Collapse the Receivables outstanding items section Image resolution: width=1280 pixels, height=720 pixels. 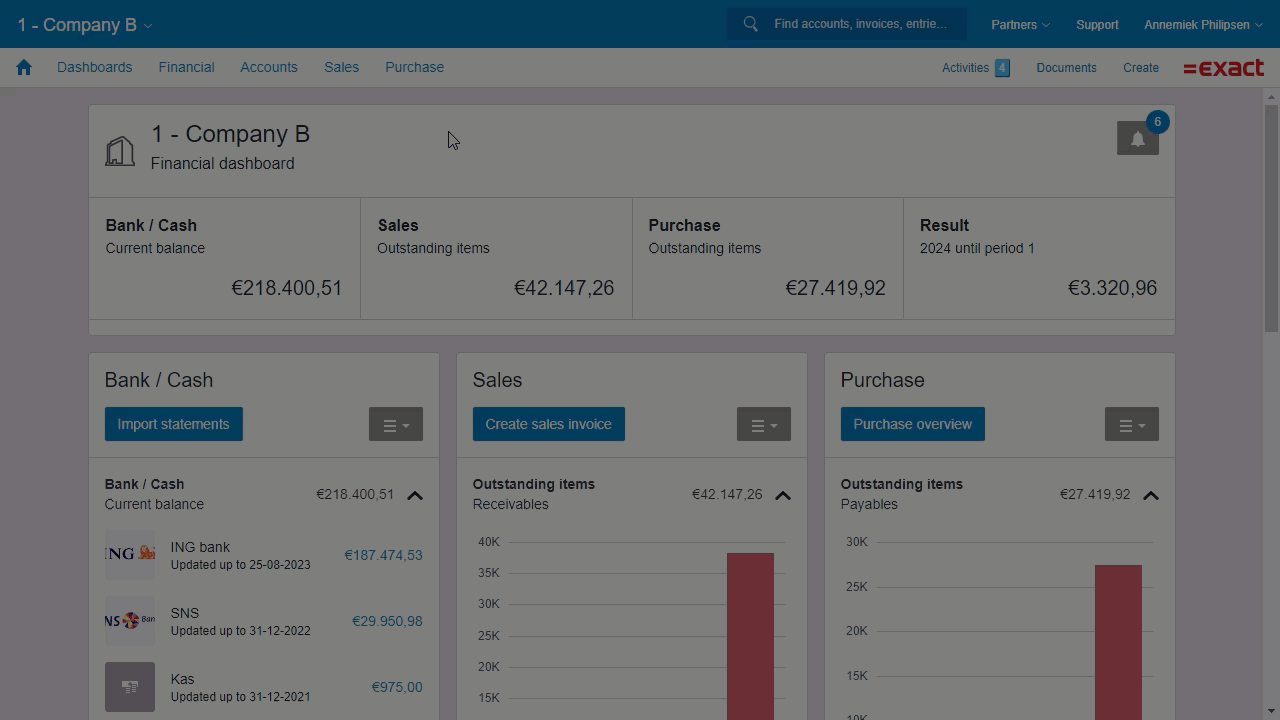(x=783, y=494)
